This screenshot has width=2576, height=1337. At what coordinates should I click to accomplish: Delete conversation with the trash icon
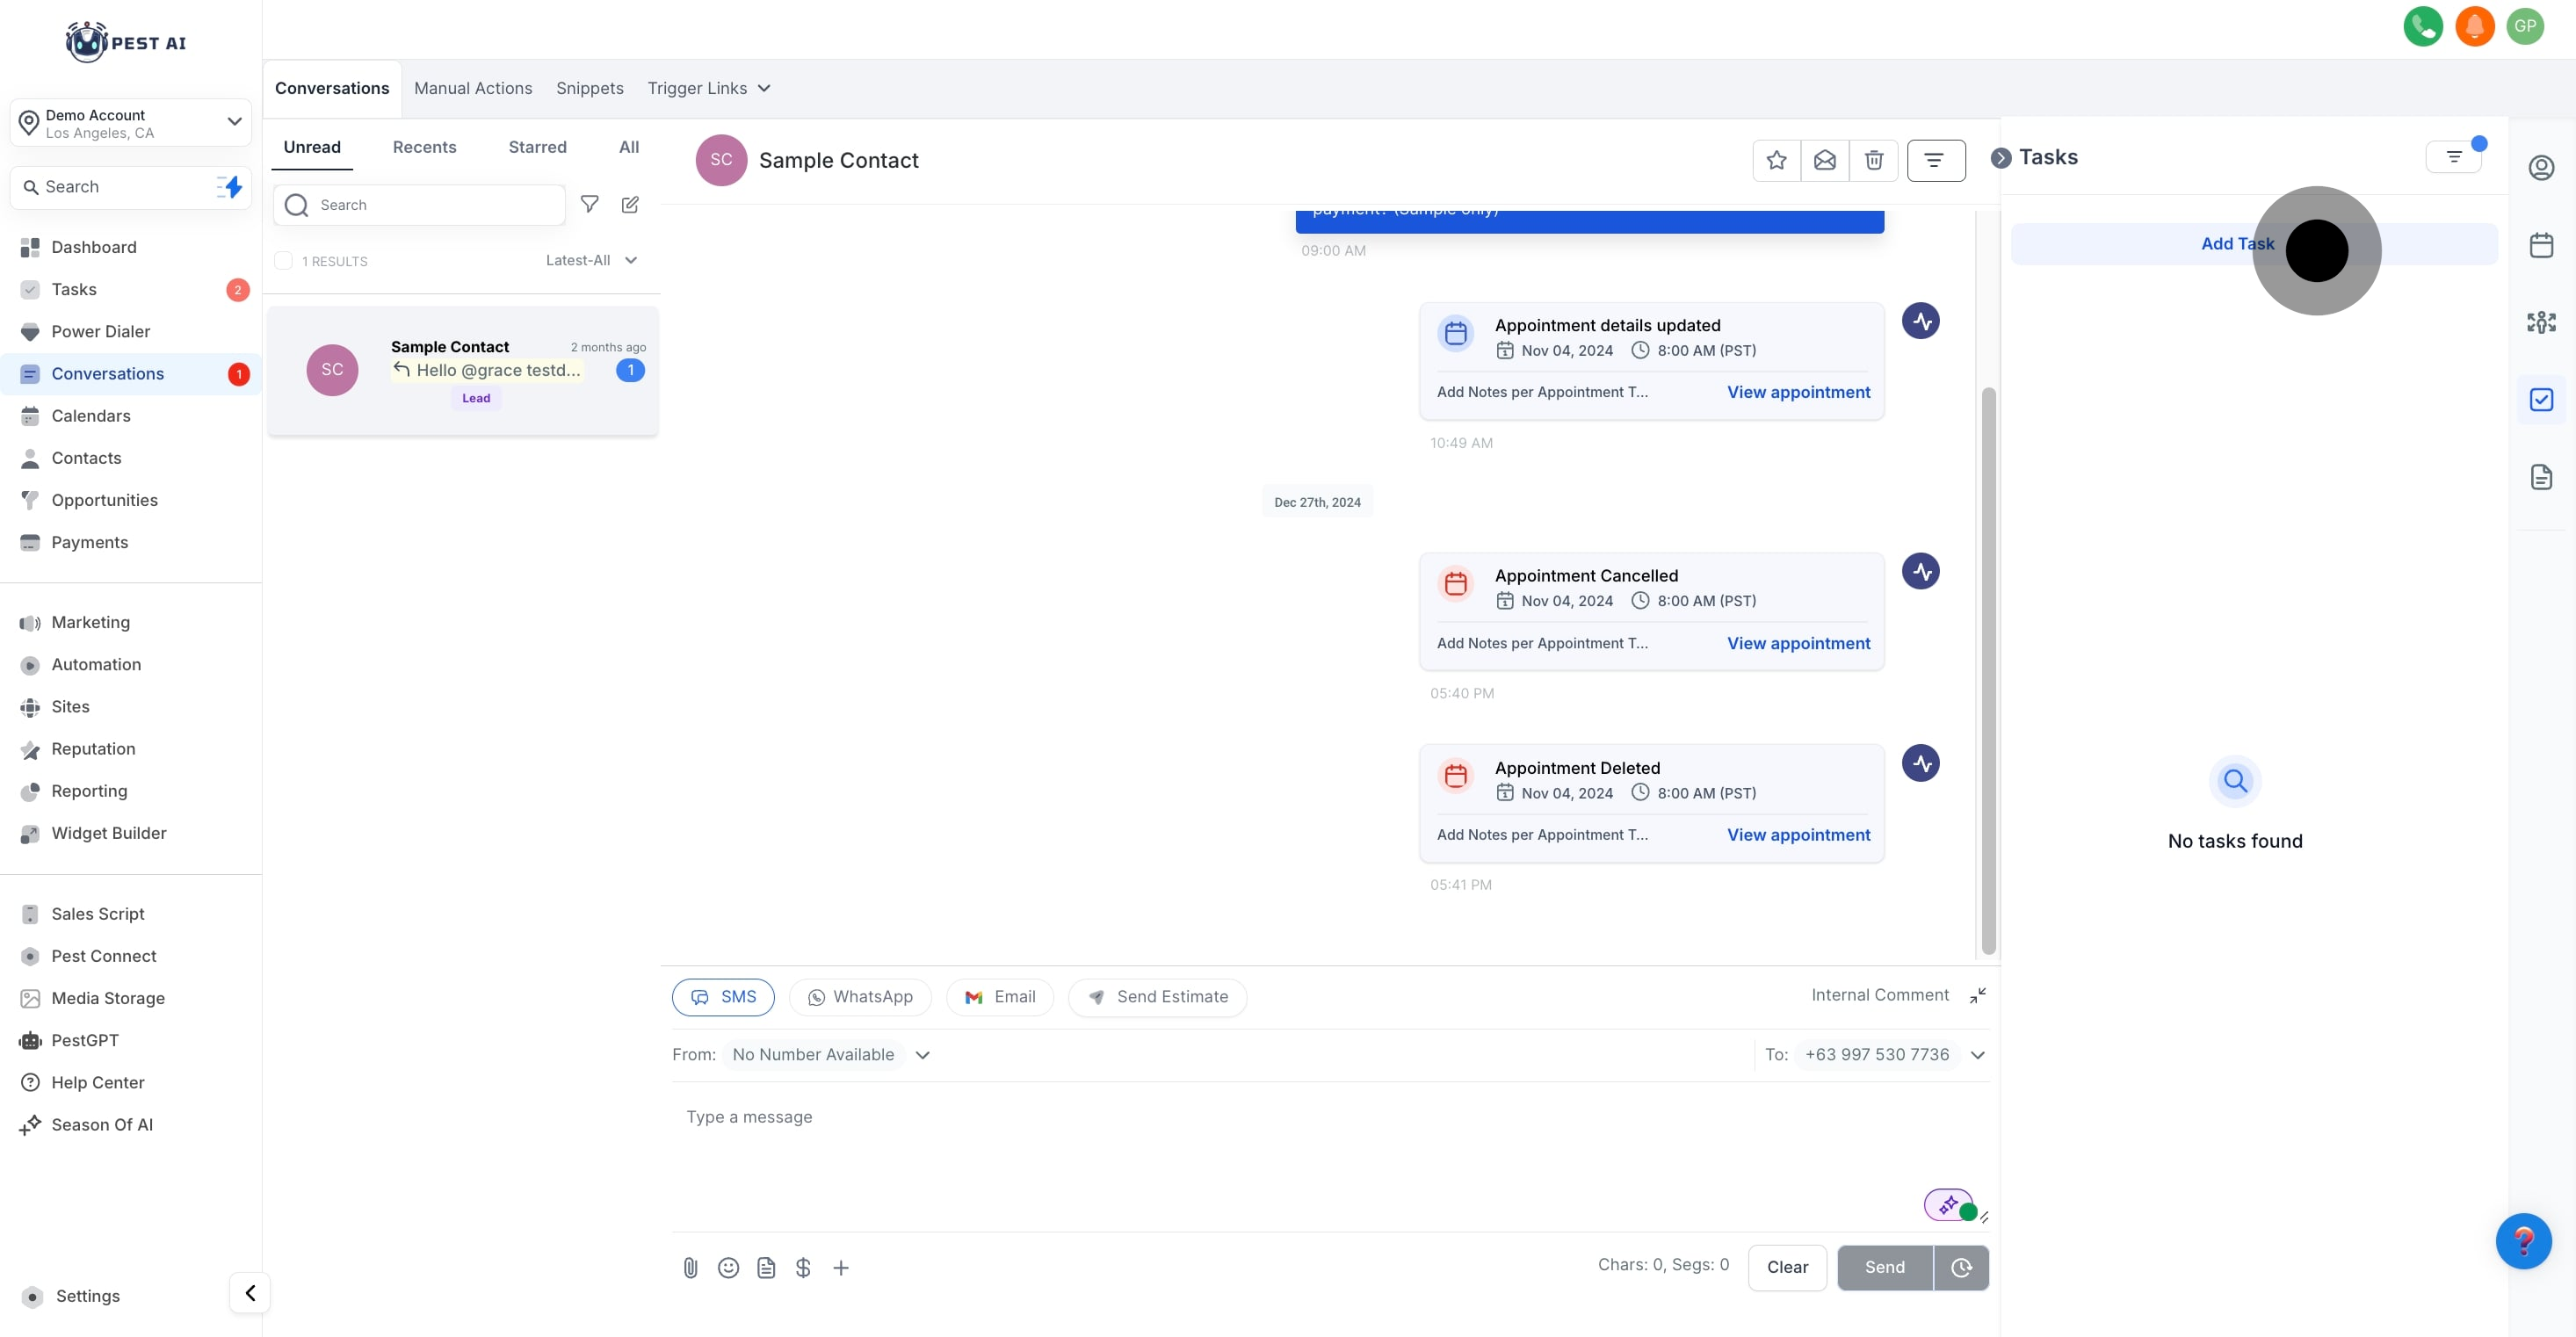click(x=1873, y=160)
